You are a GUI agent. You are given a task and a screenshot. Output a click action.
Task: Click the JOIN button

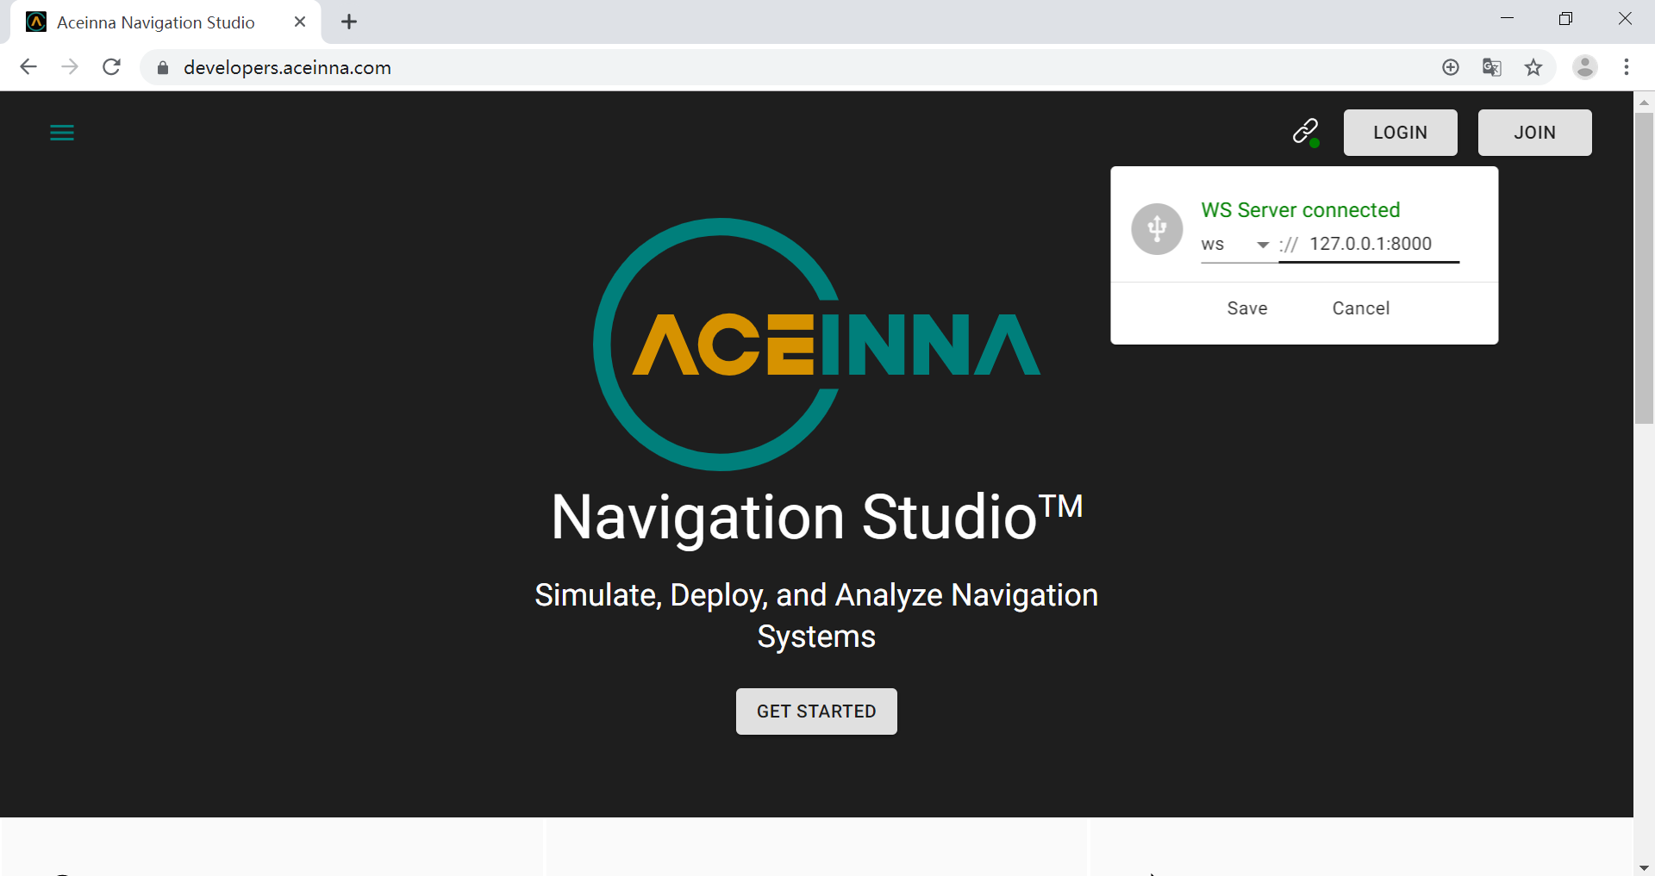[1534, 132]
